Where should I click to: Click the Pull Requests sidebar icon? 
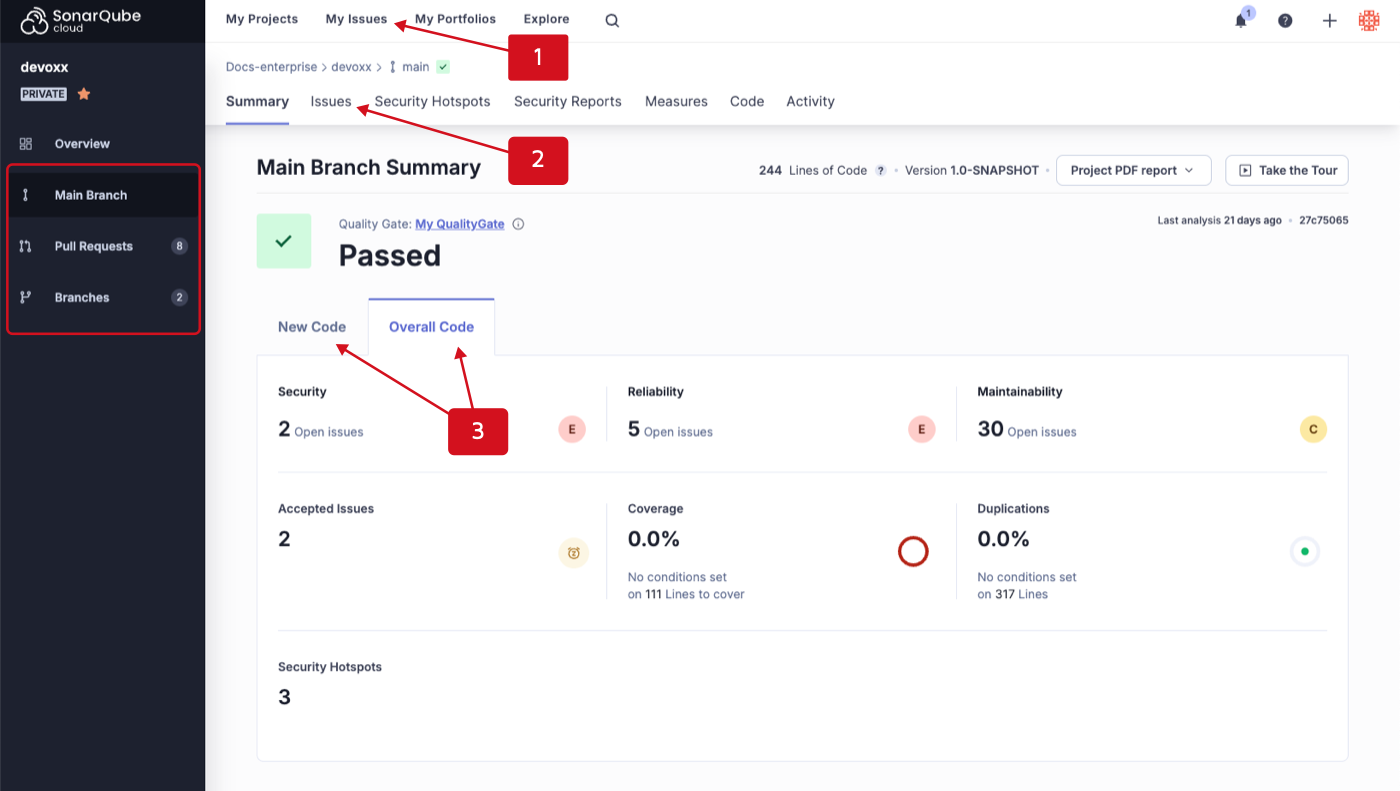coord(26,246)
